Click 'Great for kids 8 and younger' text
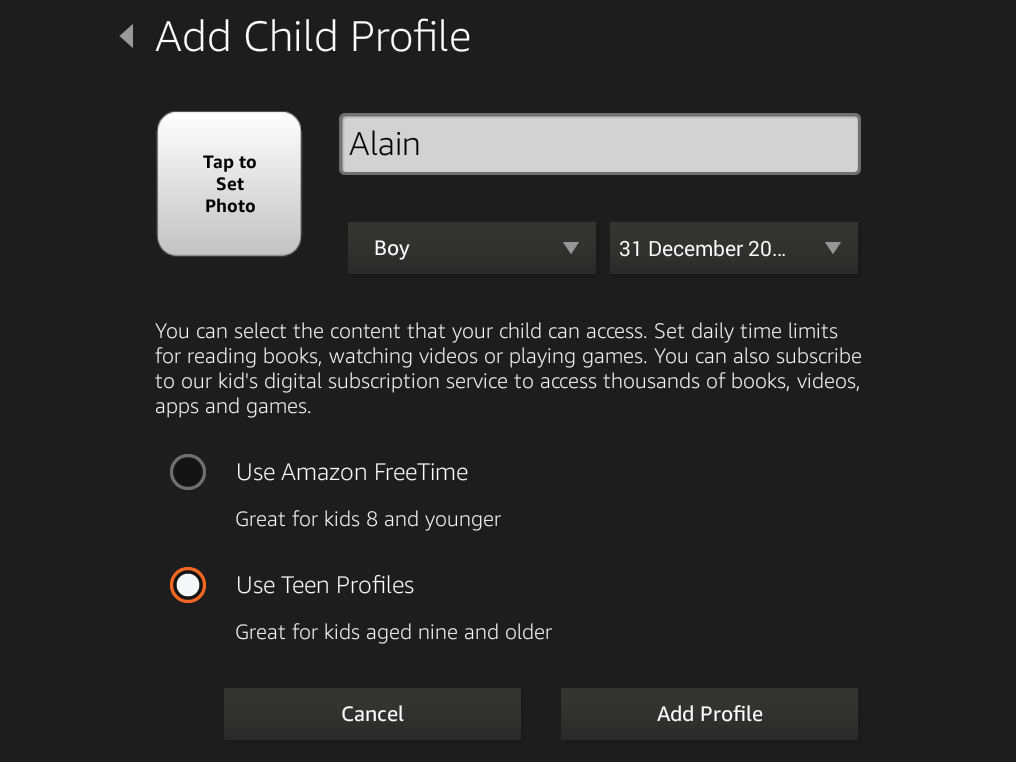This screenshot has width=1016, height=762. click(368, 519)
